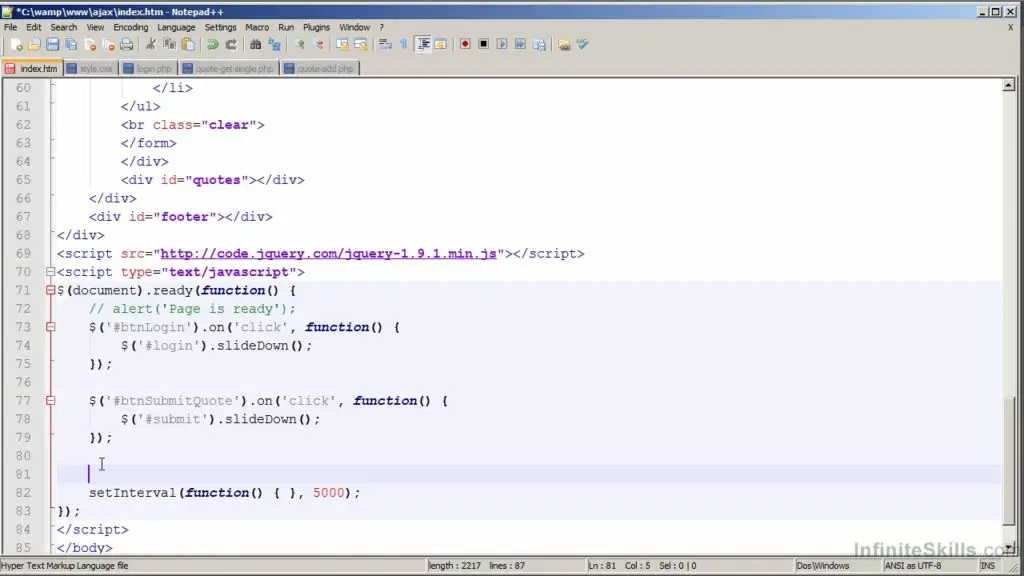Switch to the style.css tab
Viewport: 1024px width, 576px height.
pos(90,69)
